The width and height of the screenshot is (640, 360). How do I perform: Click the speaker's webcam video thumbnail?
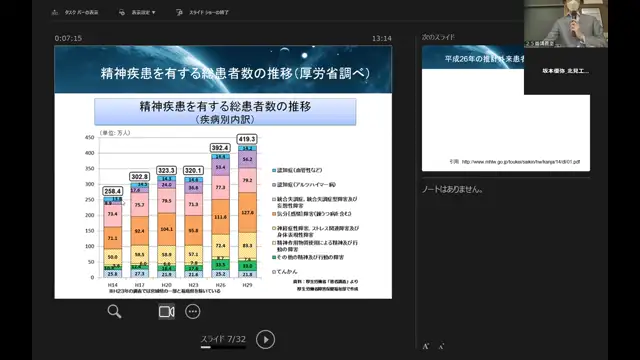[566, 24]
